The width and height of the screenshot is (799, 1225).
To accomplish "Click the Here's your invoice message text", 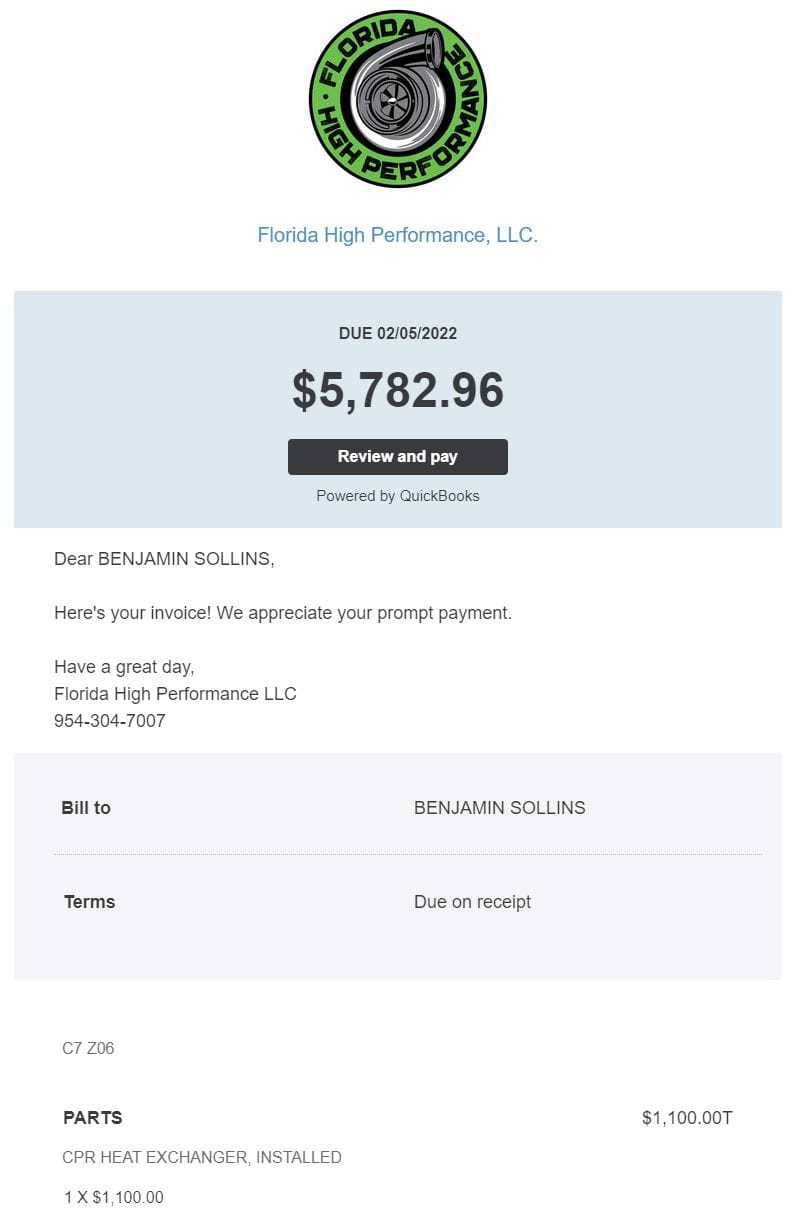I will click(x=283, y=613).
